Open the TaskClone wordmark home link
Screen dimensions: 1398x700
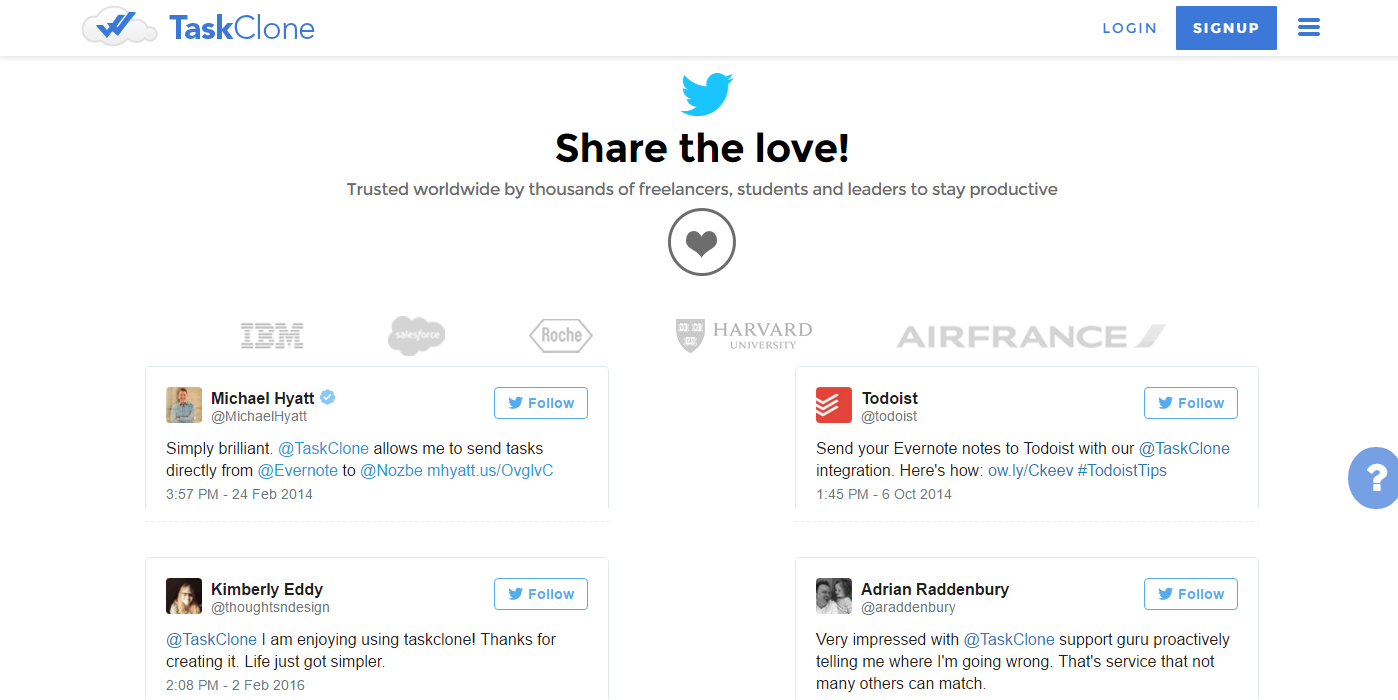(242, 28)
